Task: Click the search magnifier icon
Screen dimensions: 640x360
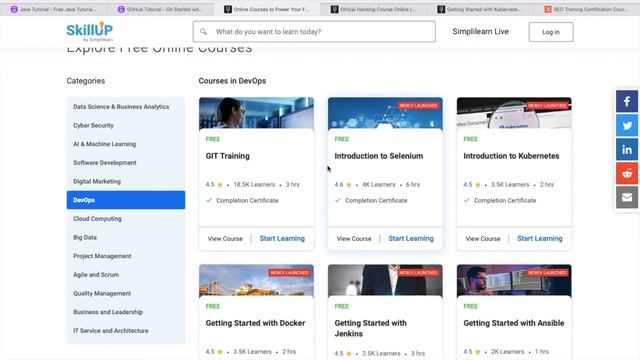Action: point(203,31)
